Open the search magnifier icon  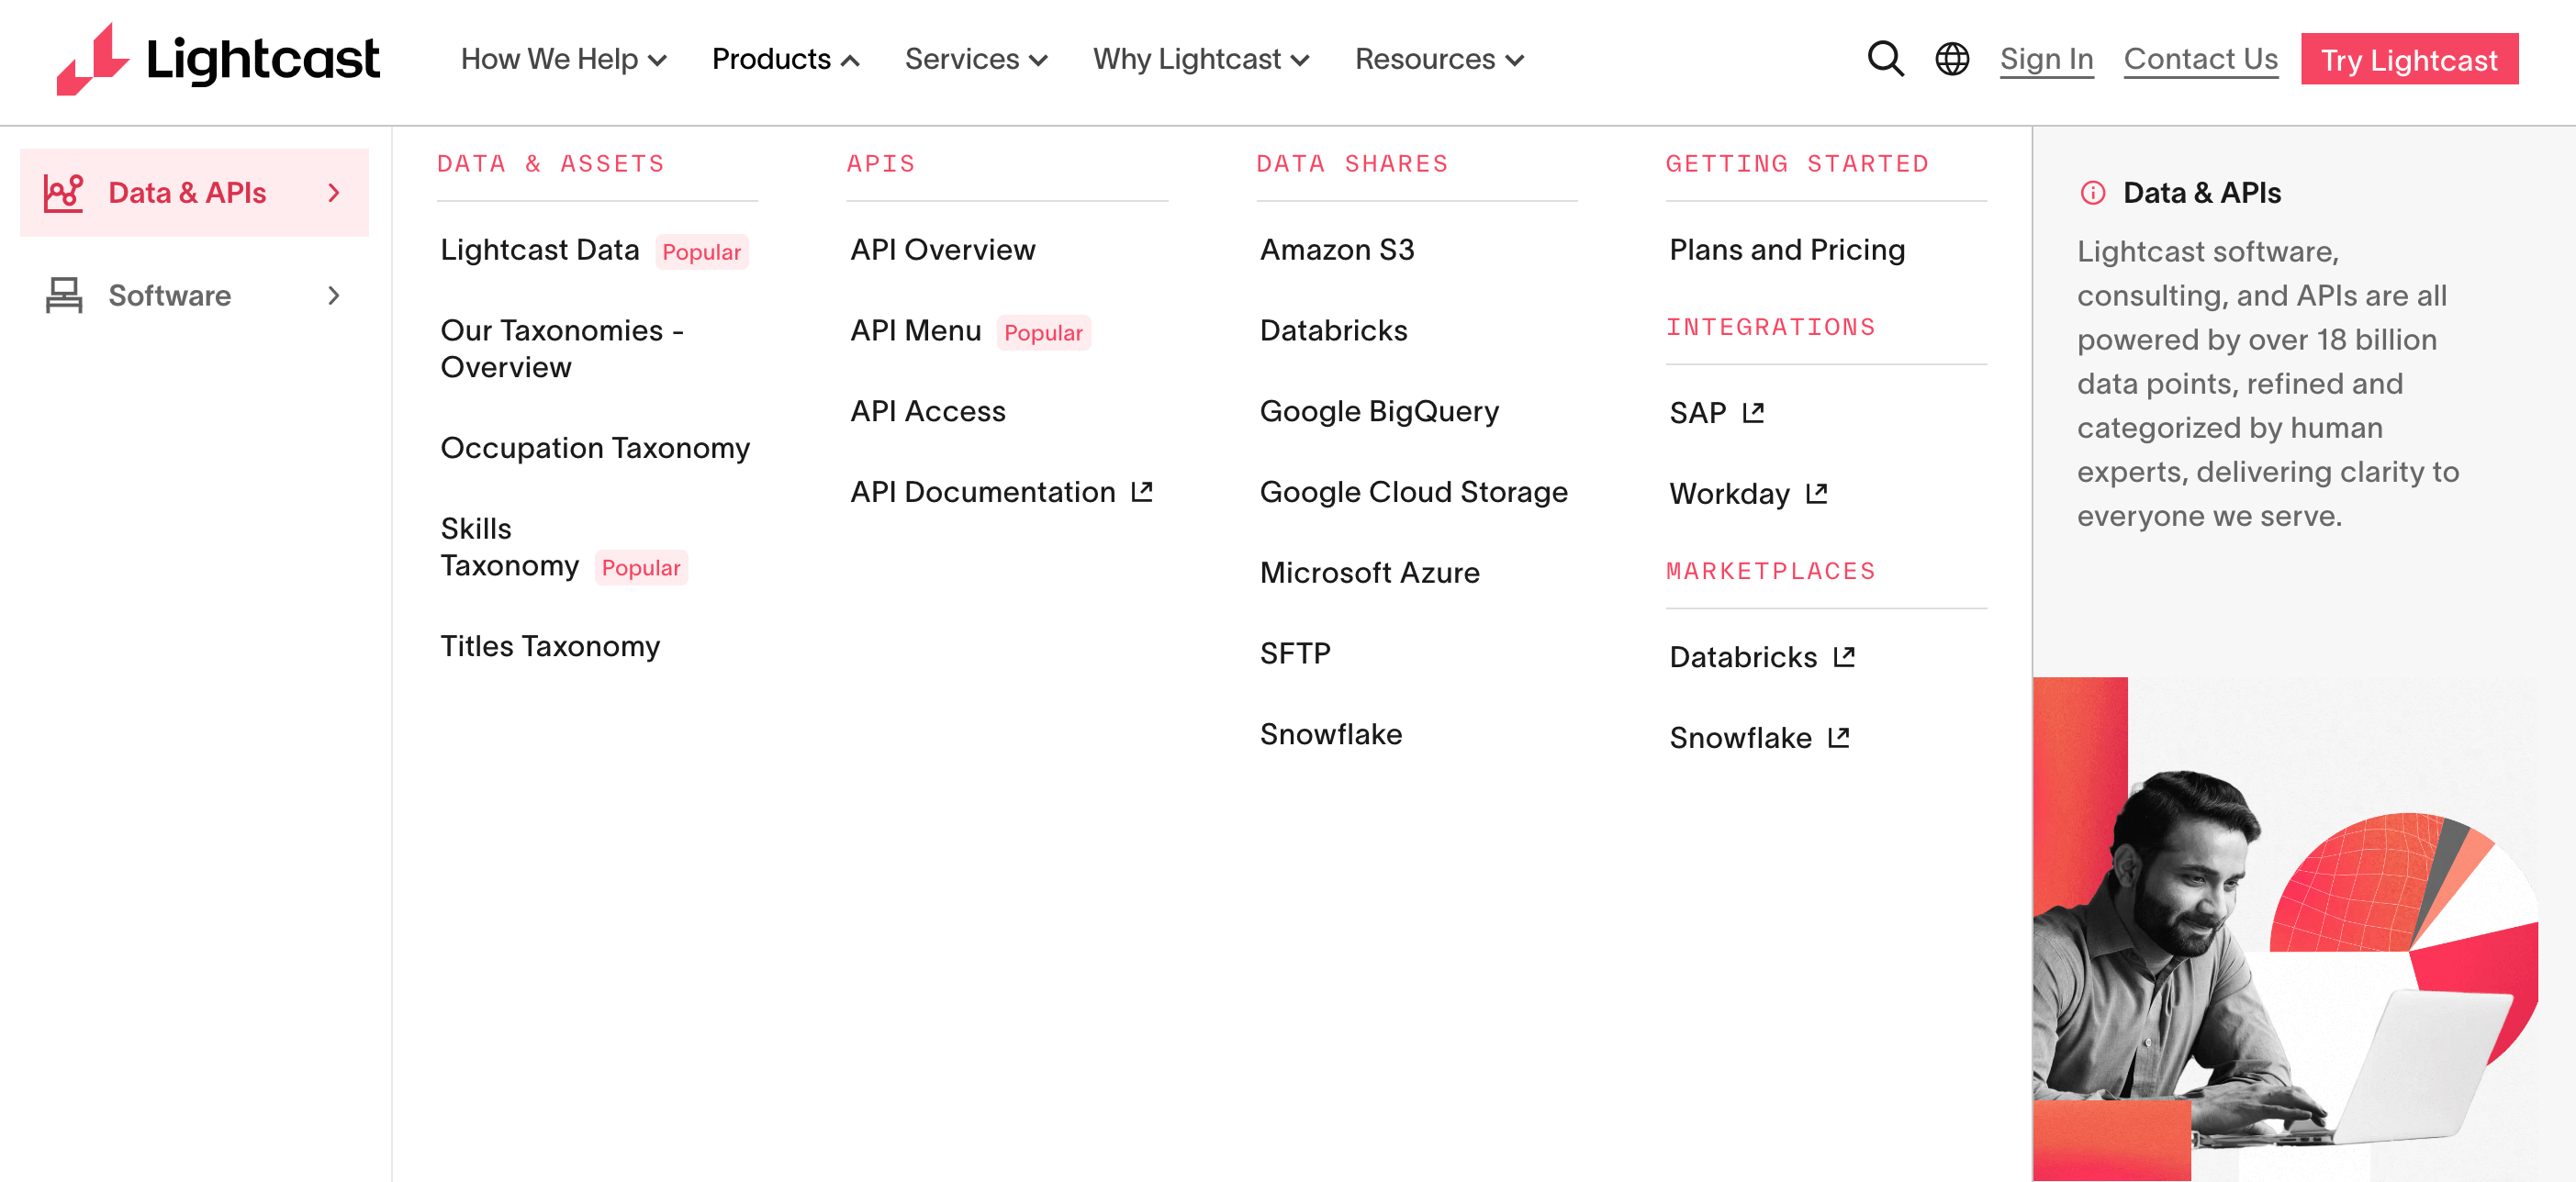point(1885,59)
